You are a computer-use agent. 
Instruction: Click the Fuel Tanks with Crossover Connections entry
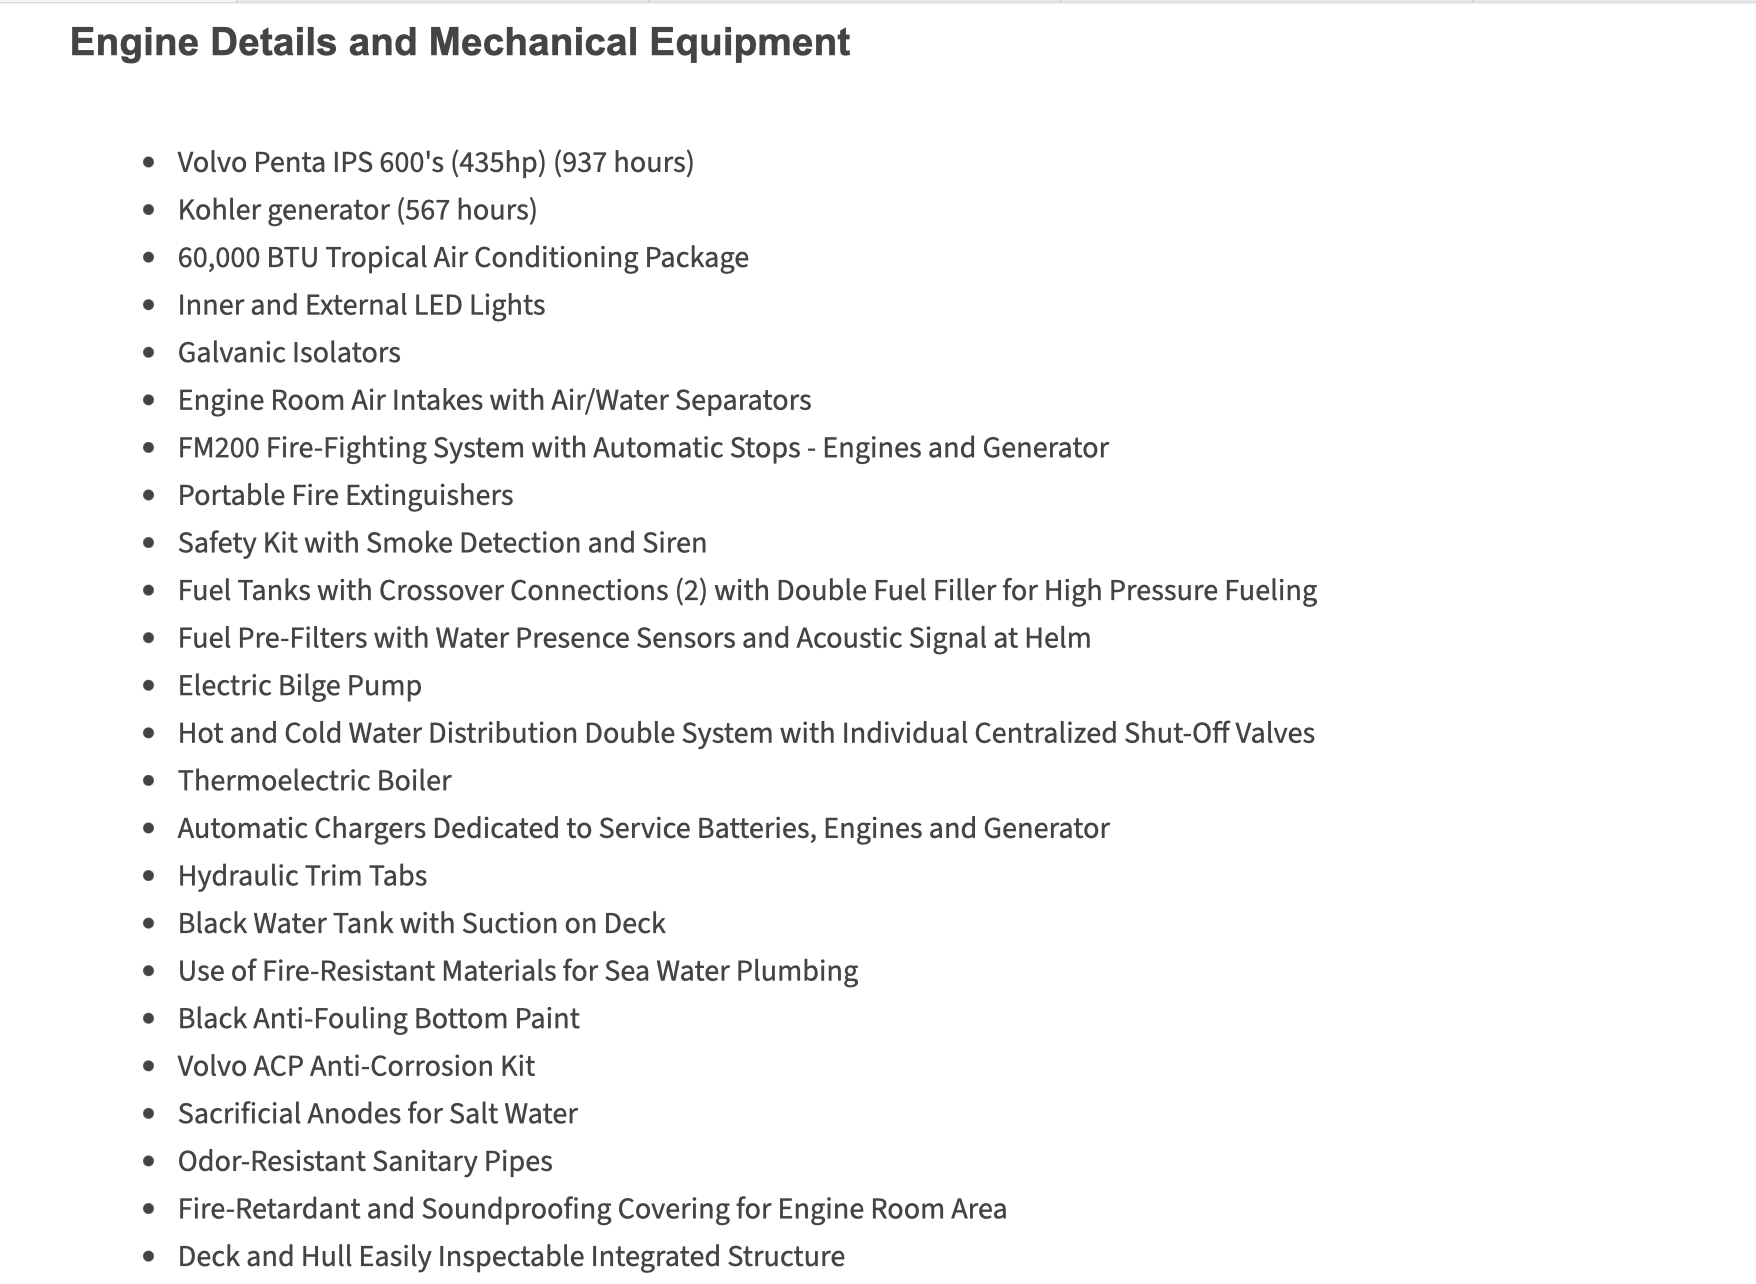point(747,591)
